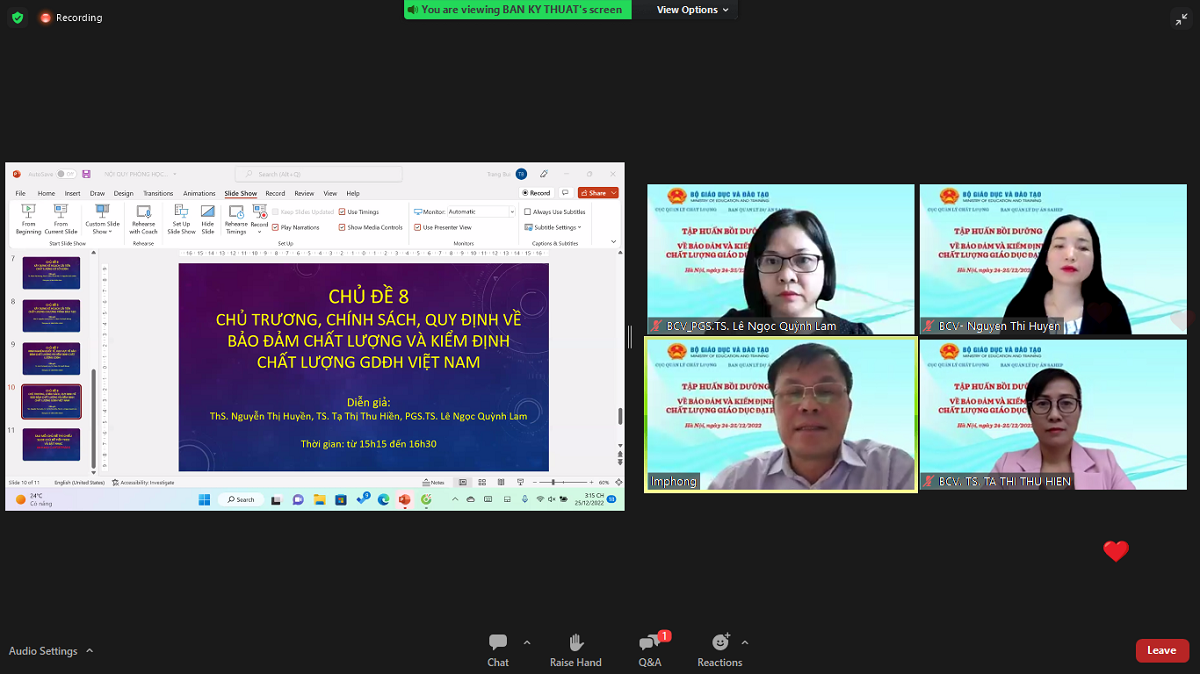
Task: Expand the View Options dropdown
Action: (693, 10)
